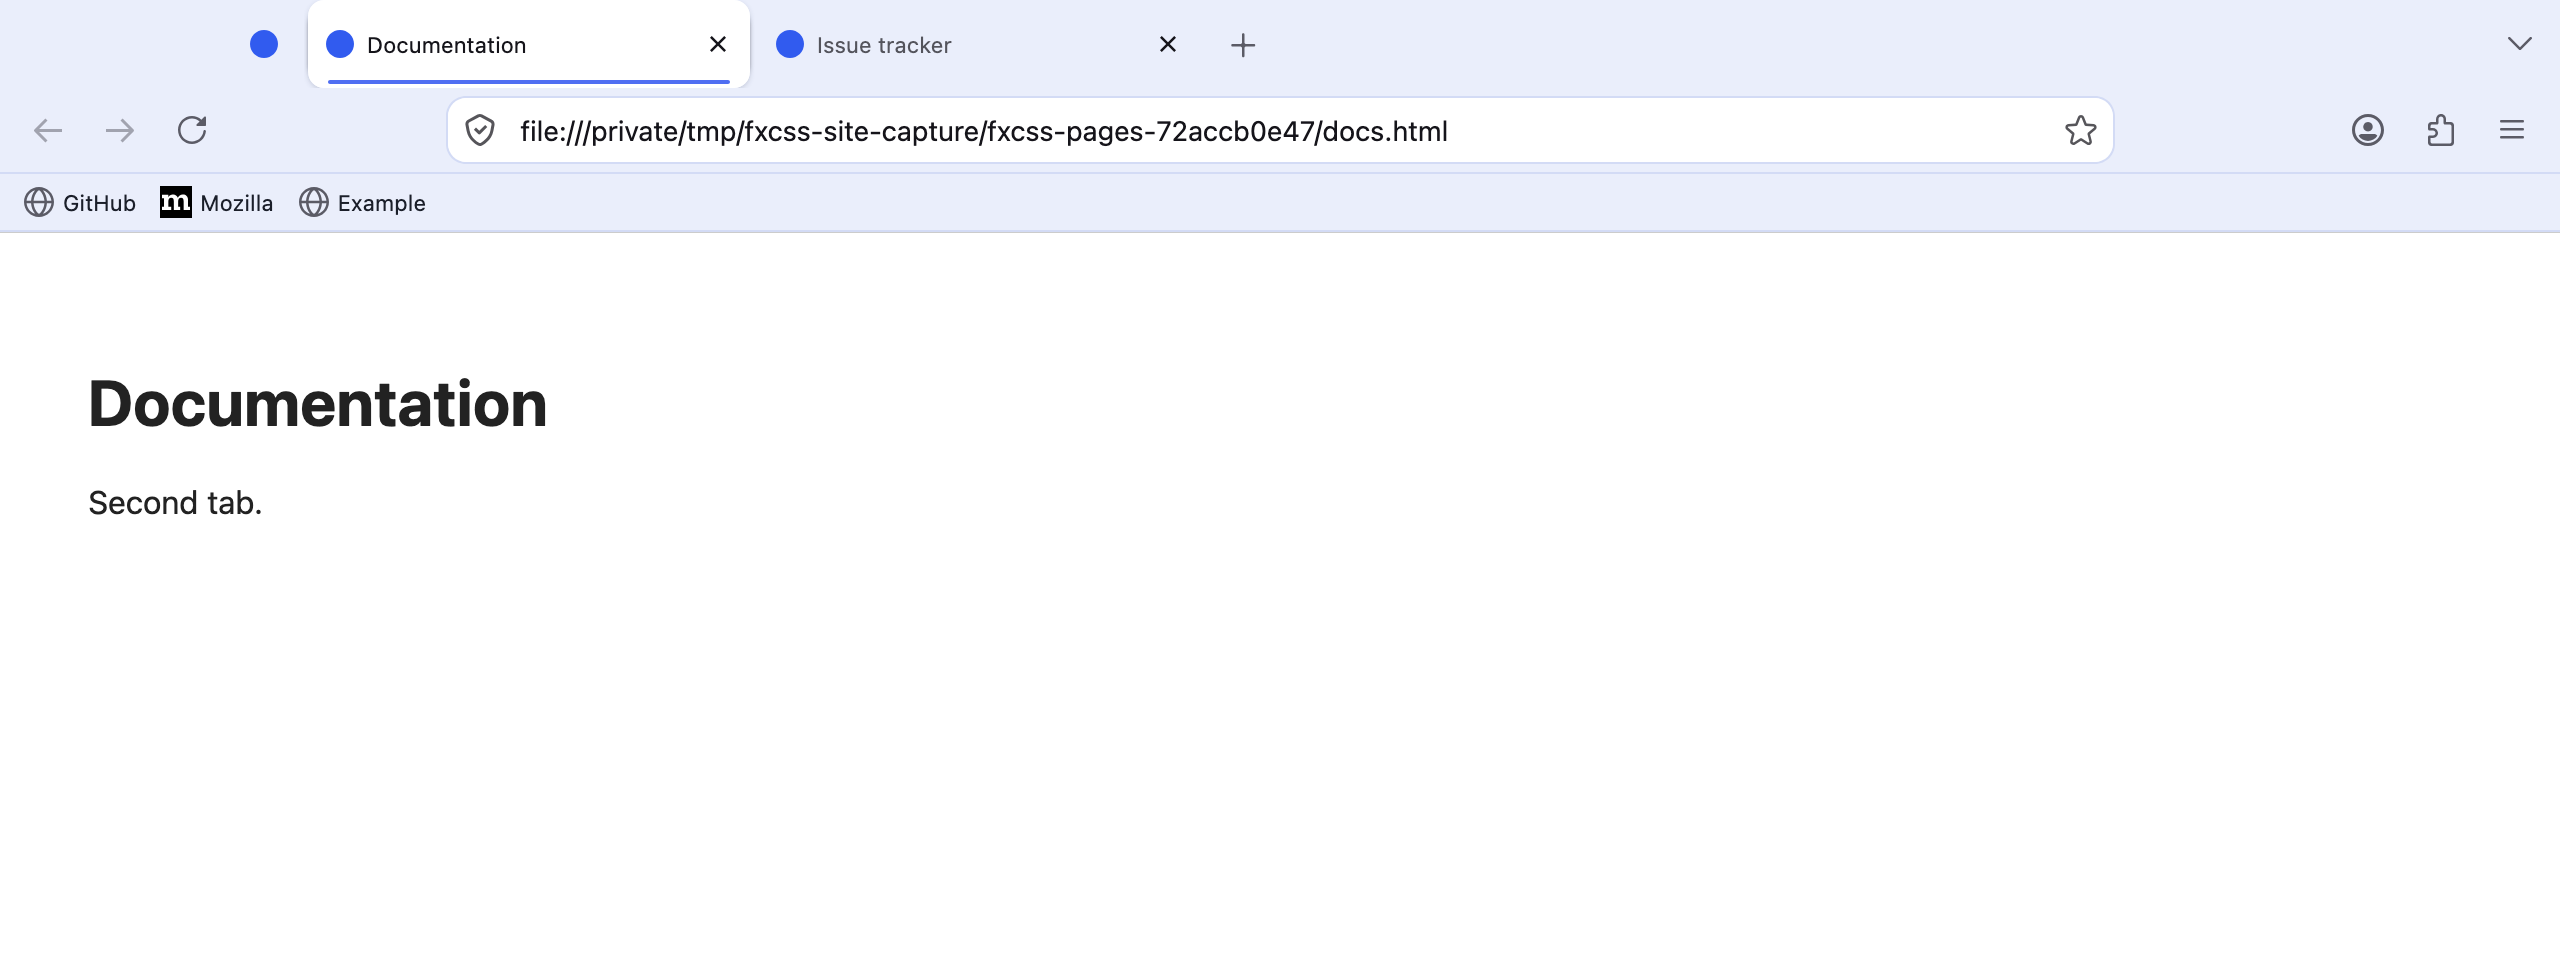Select the Documentation tab
This screenshot has height=960, width=2560.
click(529, 45)
